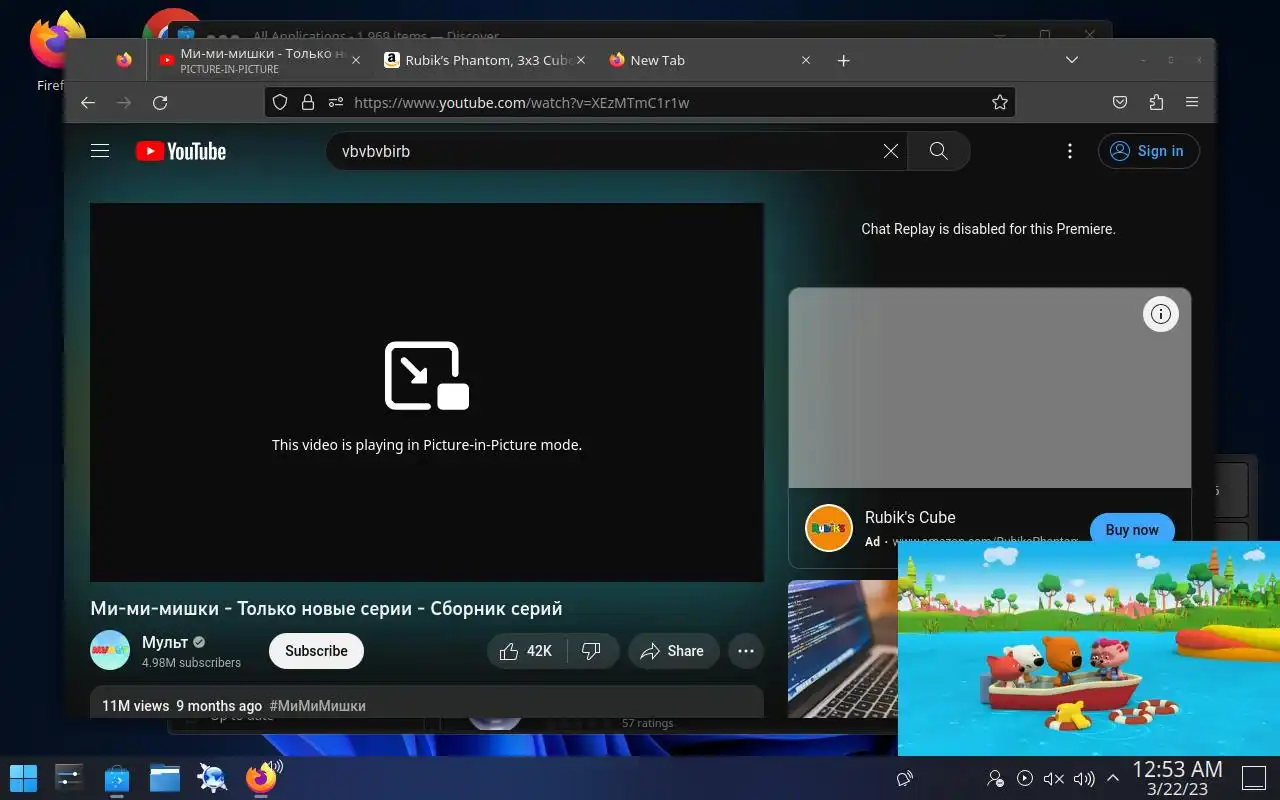Open more actions ellipsis below video
The width and height of the screenshot is (1280, 800).
(746, 651)
